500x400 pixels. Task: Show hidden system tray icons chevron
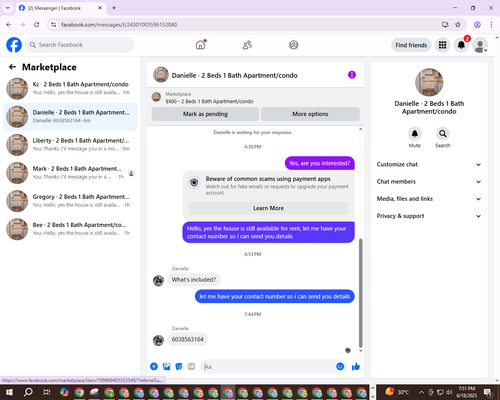pos(421,392)
